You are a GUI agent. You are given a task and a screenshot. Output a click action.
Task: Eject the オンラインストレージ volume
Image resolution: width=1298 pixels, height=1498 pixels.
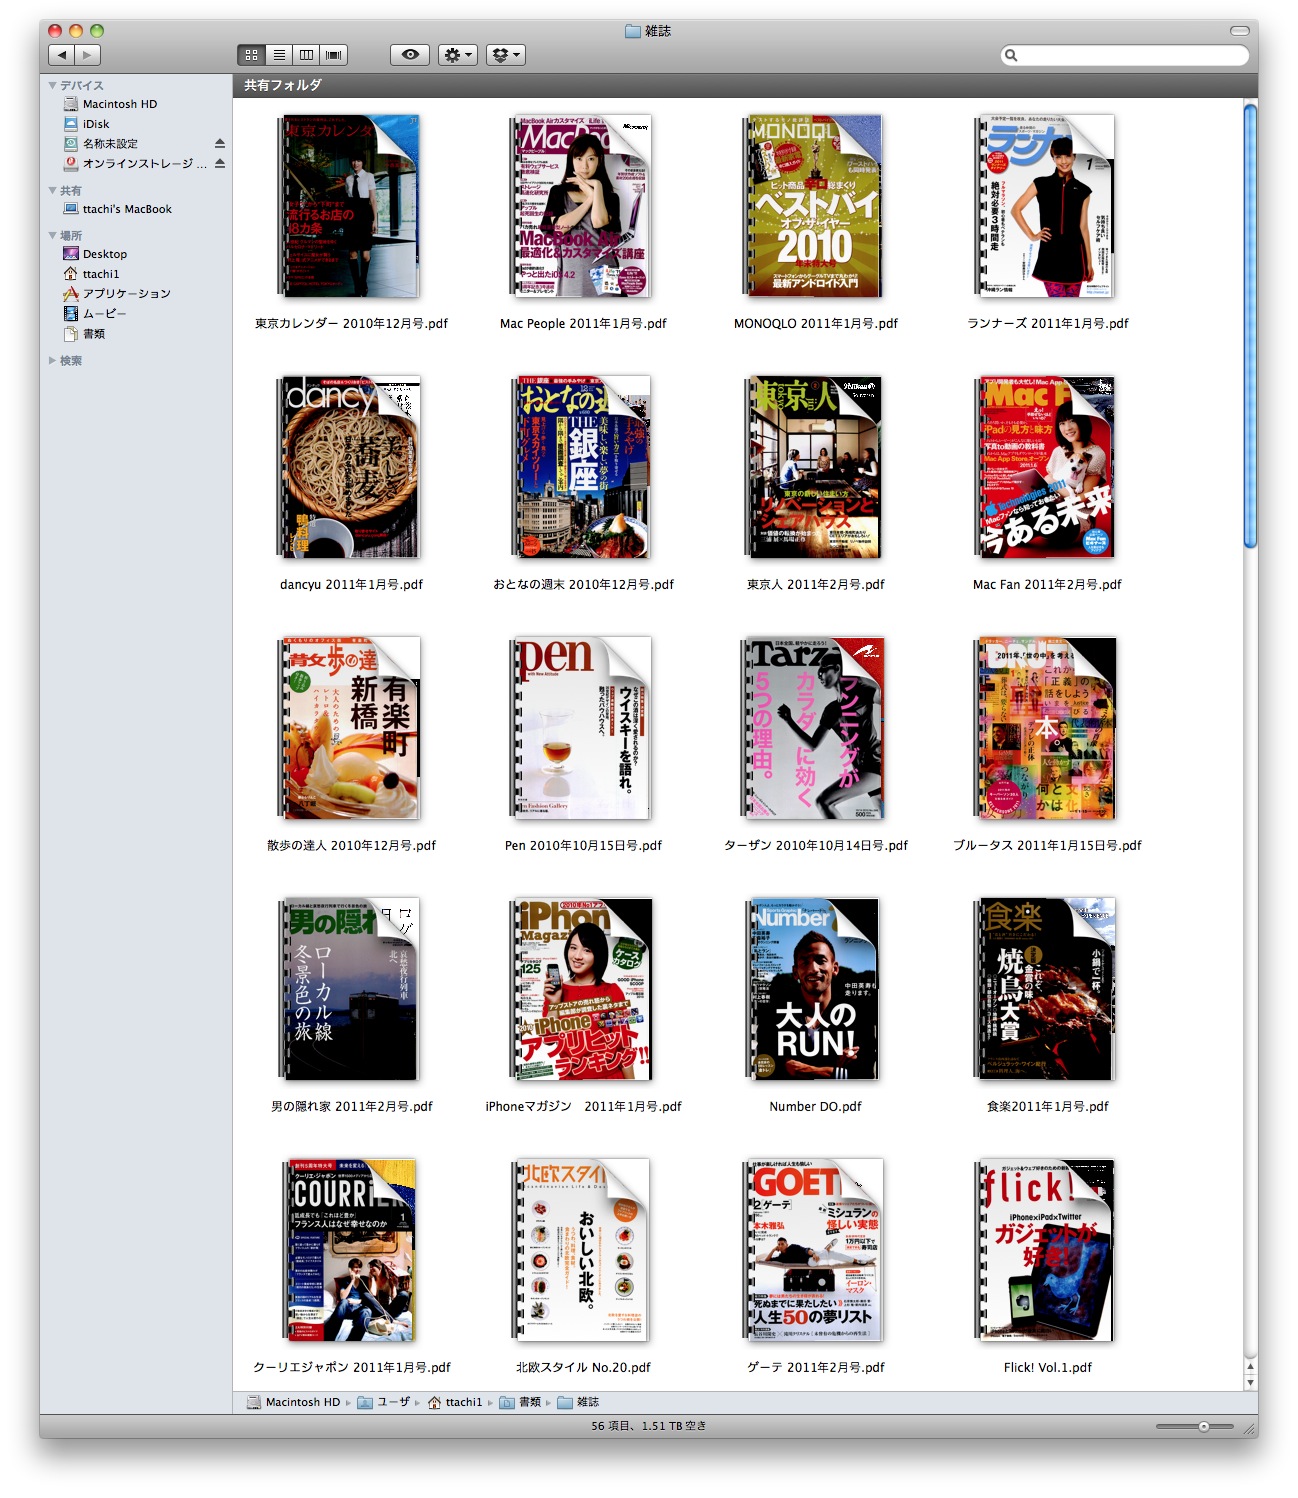pyautogui.click(x=220, y=164)
